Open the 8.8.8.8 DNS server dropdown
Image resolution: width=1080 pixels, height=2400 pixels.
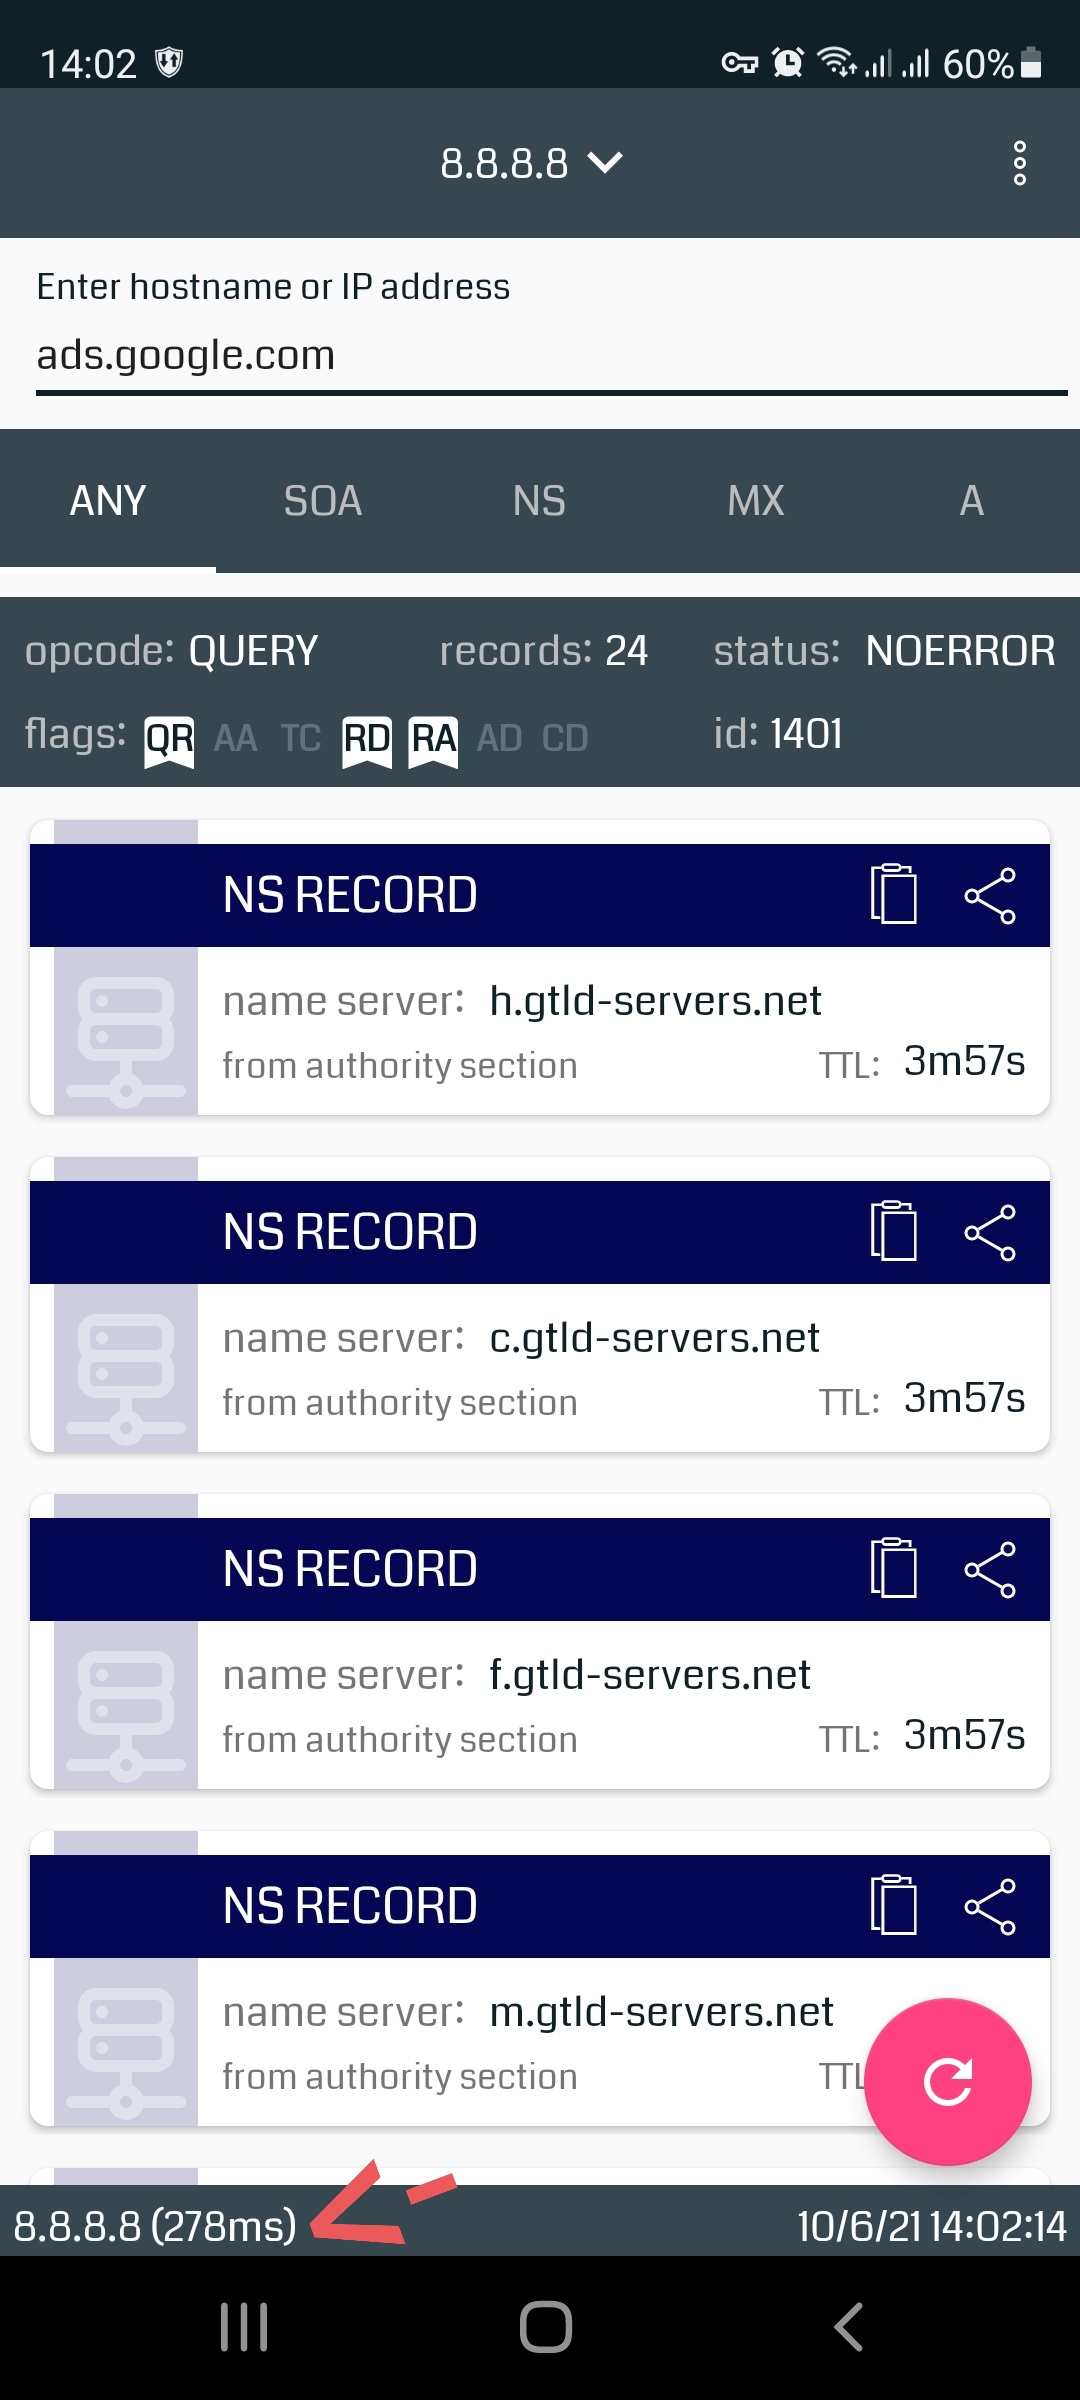532,163
